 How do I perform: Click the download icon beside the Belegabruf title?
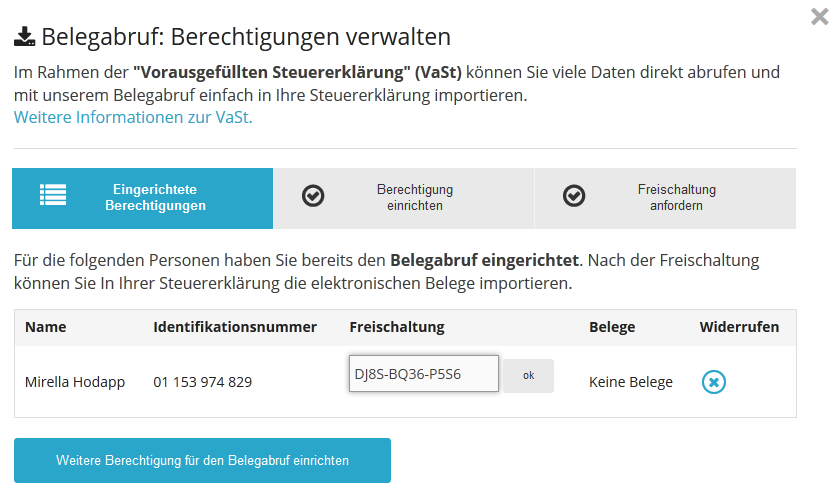(x=24, y=37)
